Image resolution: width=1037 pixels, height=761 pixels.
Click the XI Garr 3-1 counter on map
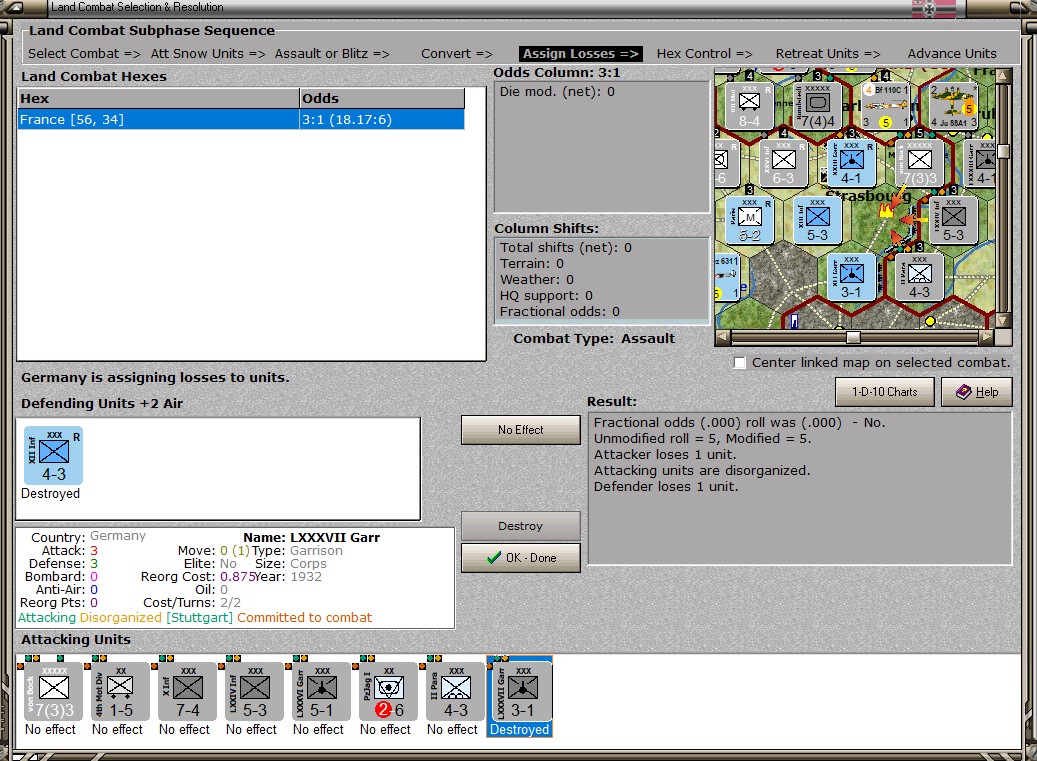coord(851,277)
